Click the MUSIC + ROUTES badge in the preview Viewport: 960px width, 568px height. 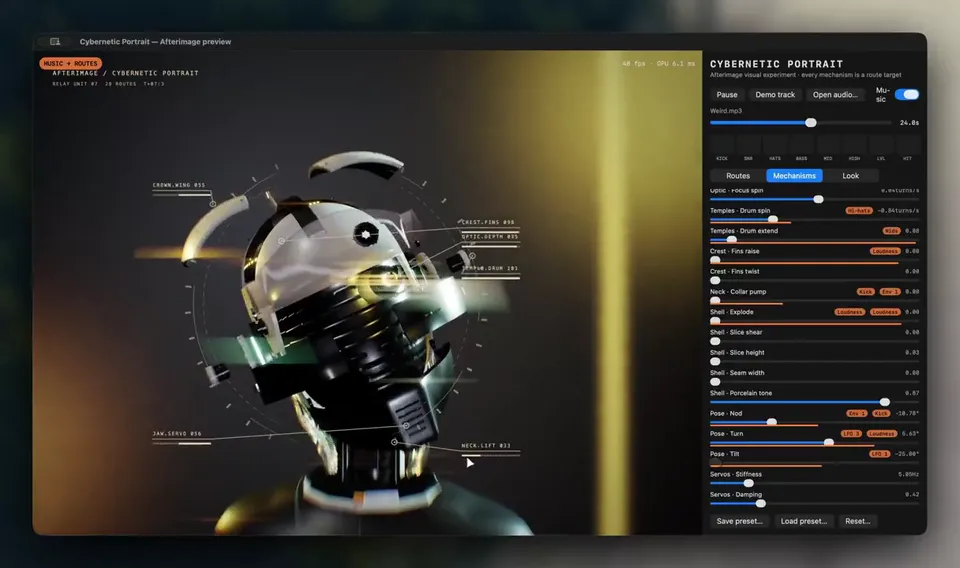[70, 63]
